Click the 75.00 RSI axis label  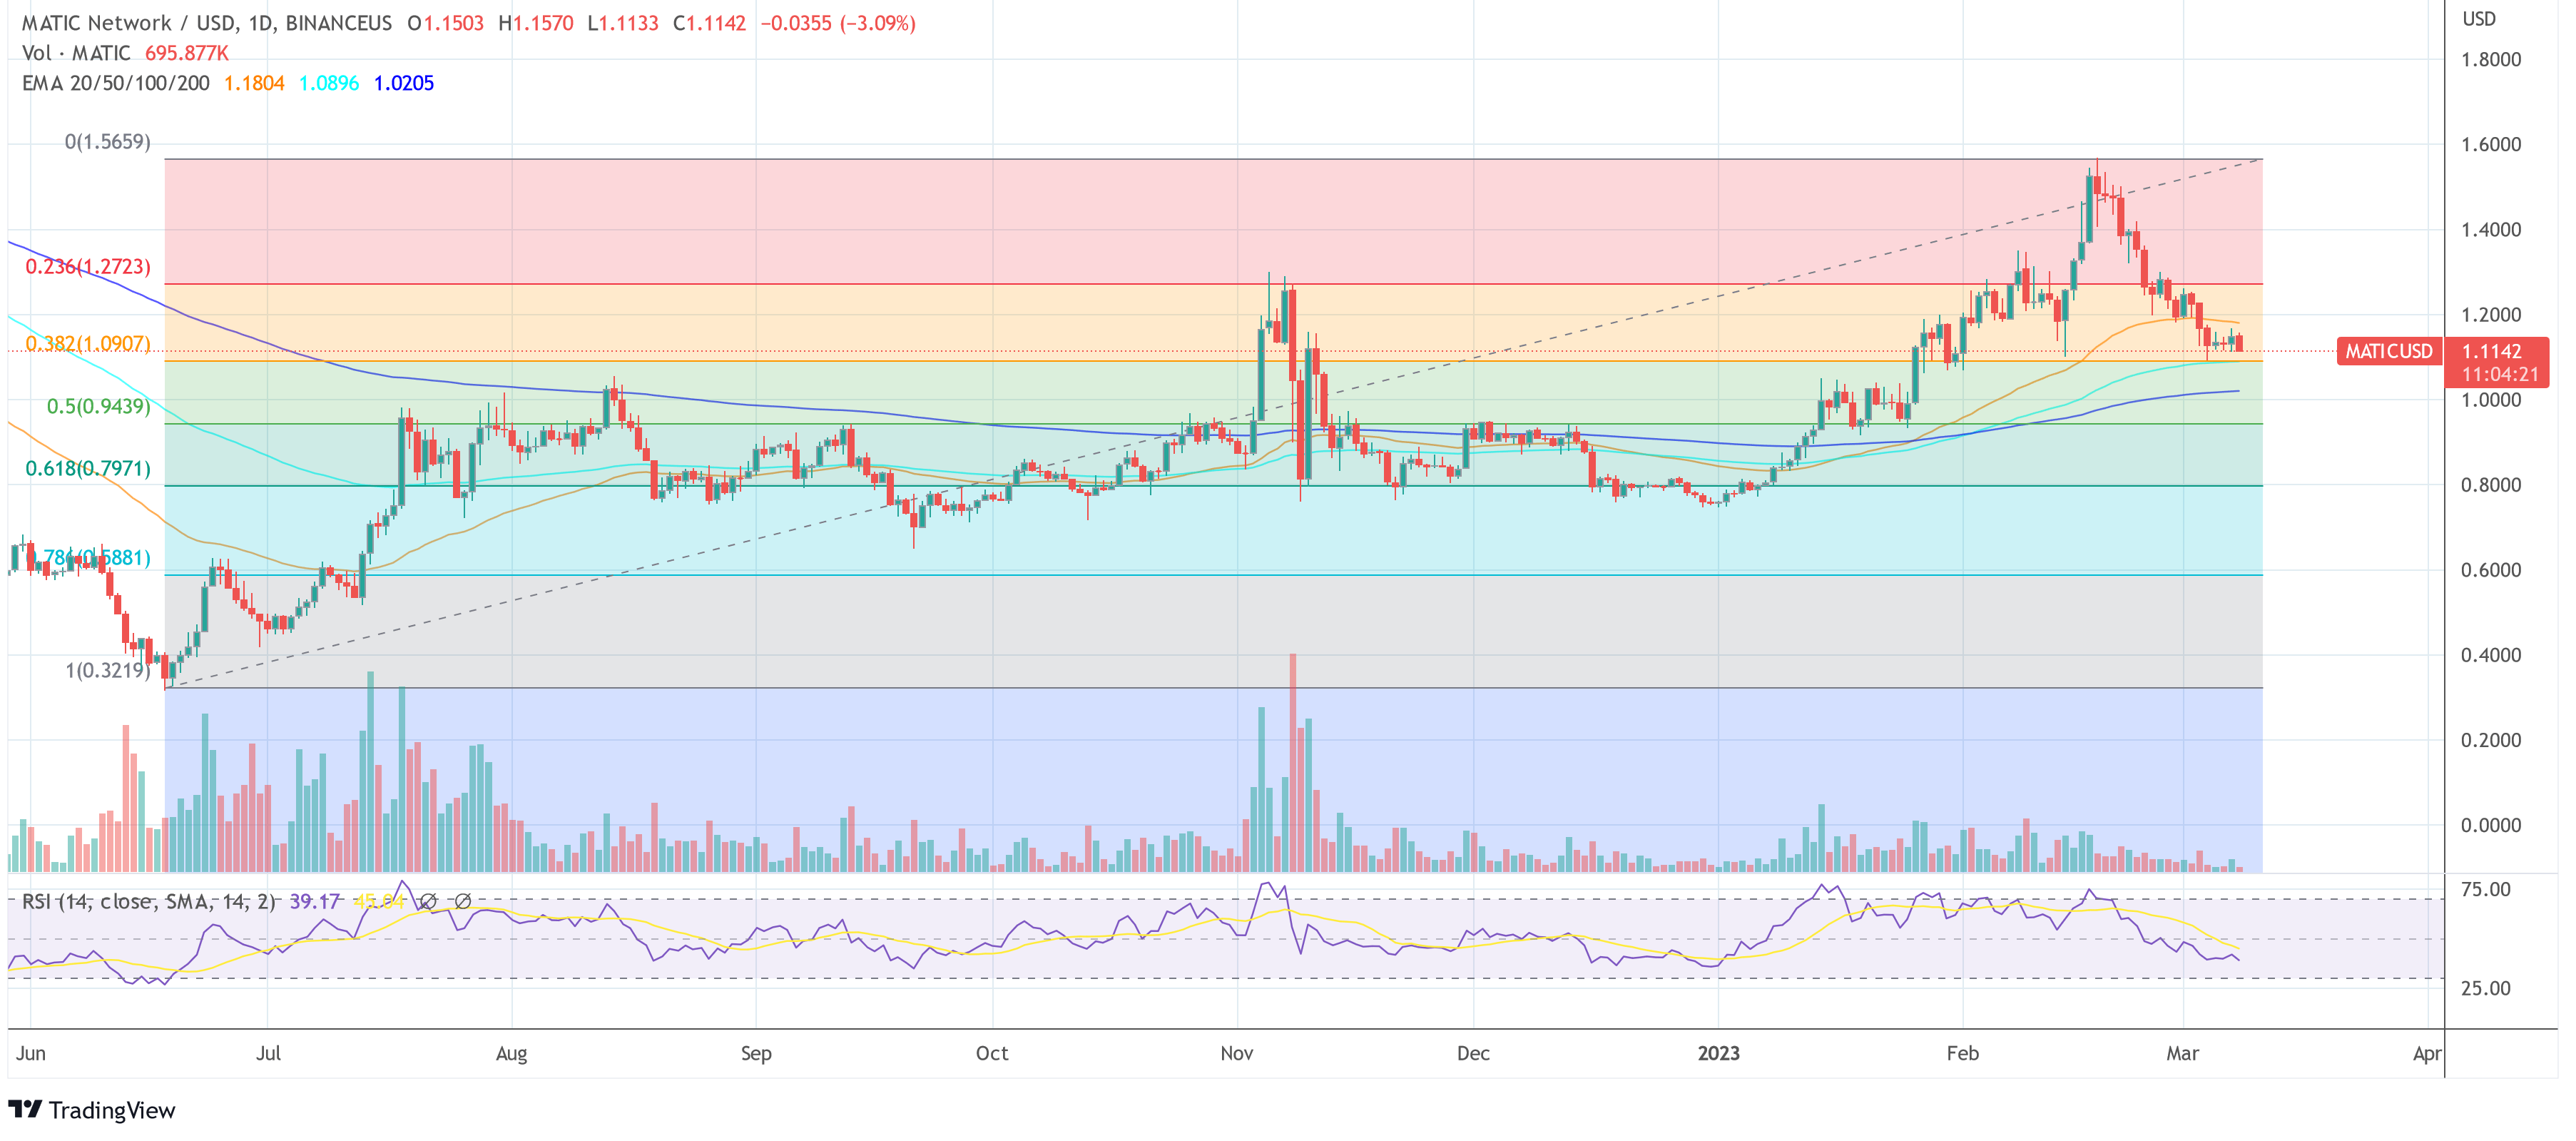click(2486, 890)
